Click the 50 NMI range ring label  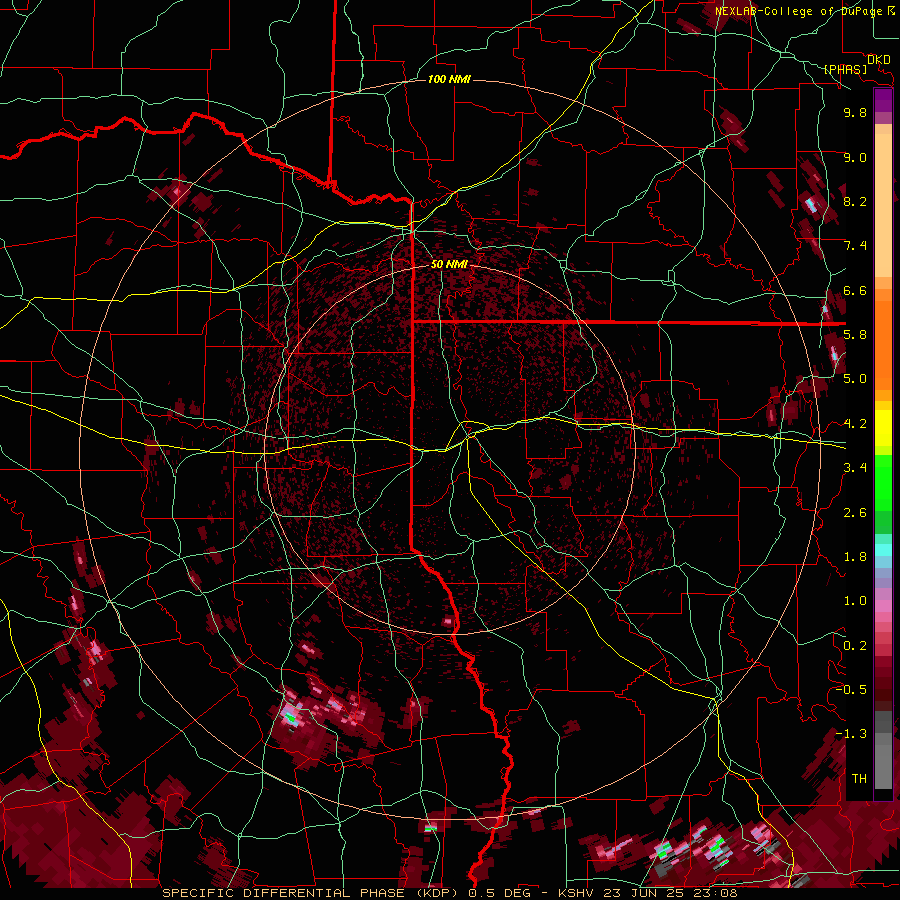(449, 264)
